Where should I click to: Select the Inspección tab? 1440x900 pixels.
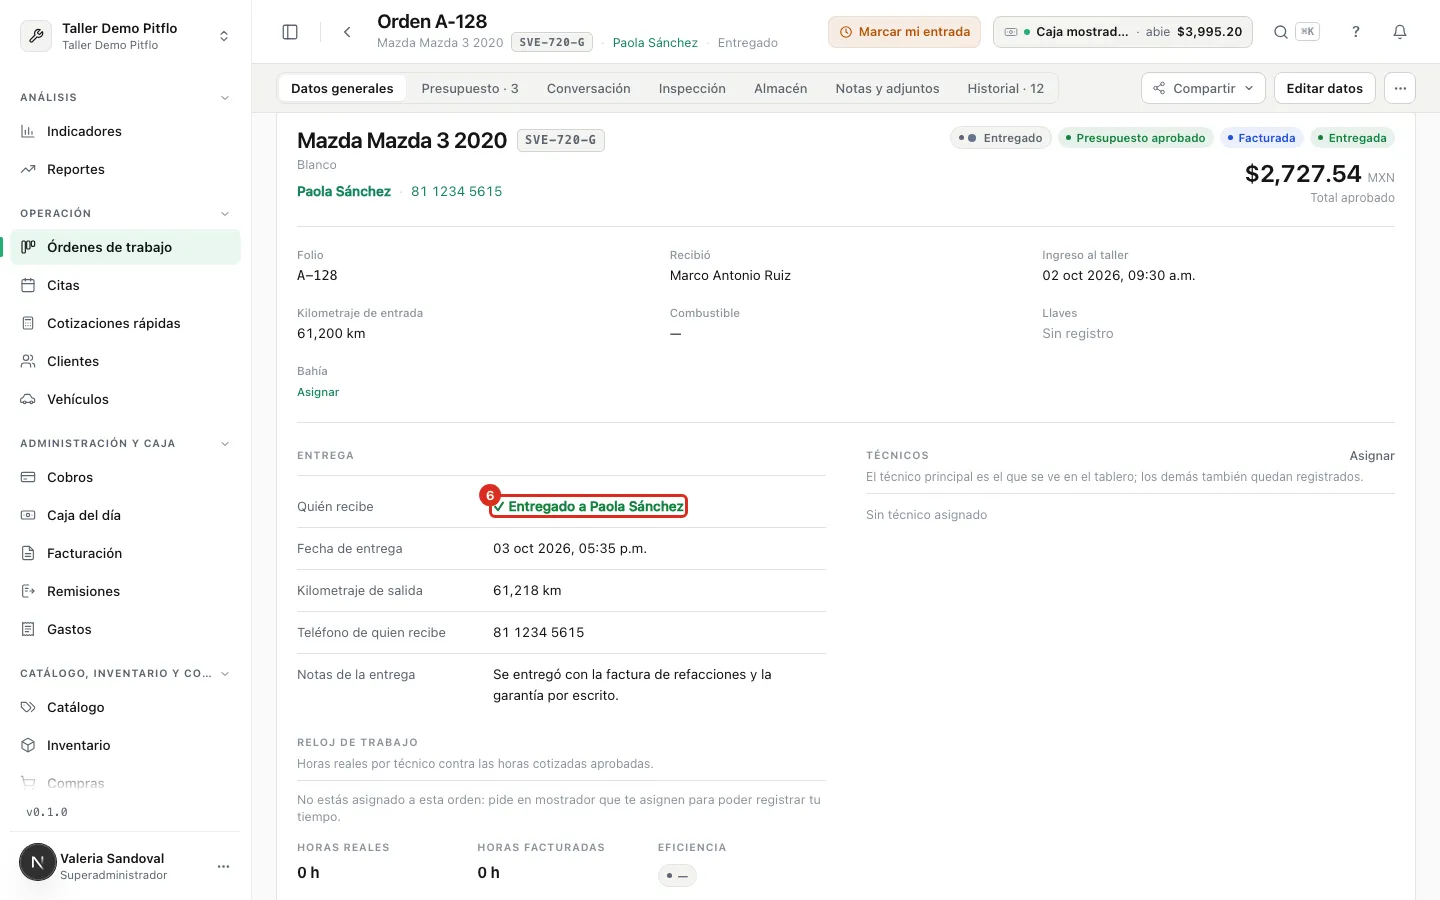(x=692, y=88)
